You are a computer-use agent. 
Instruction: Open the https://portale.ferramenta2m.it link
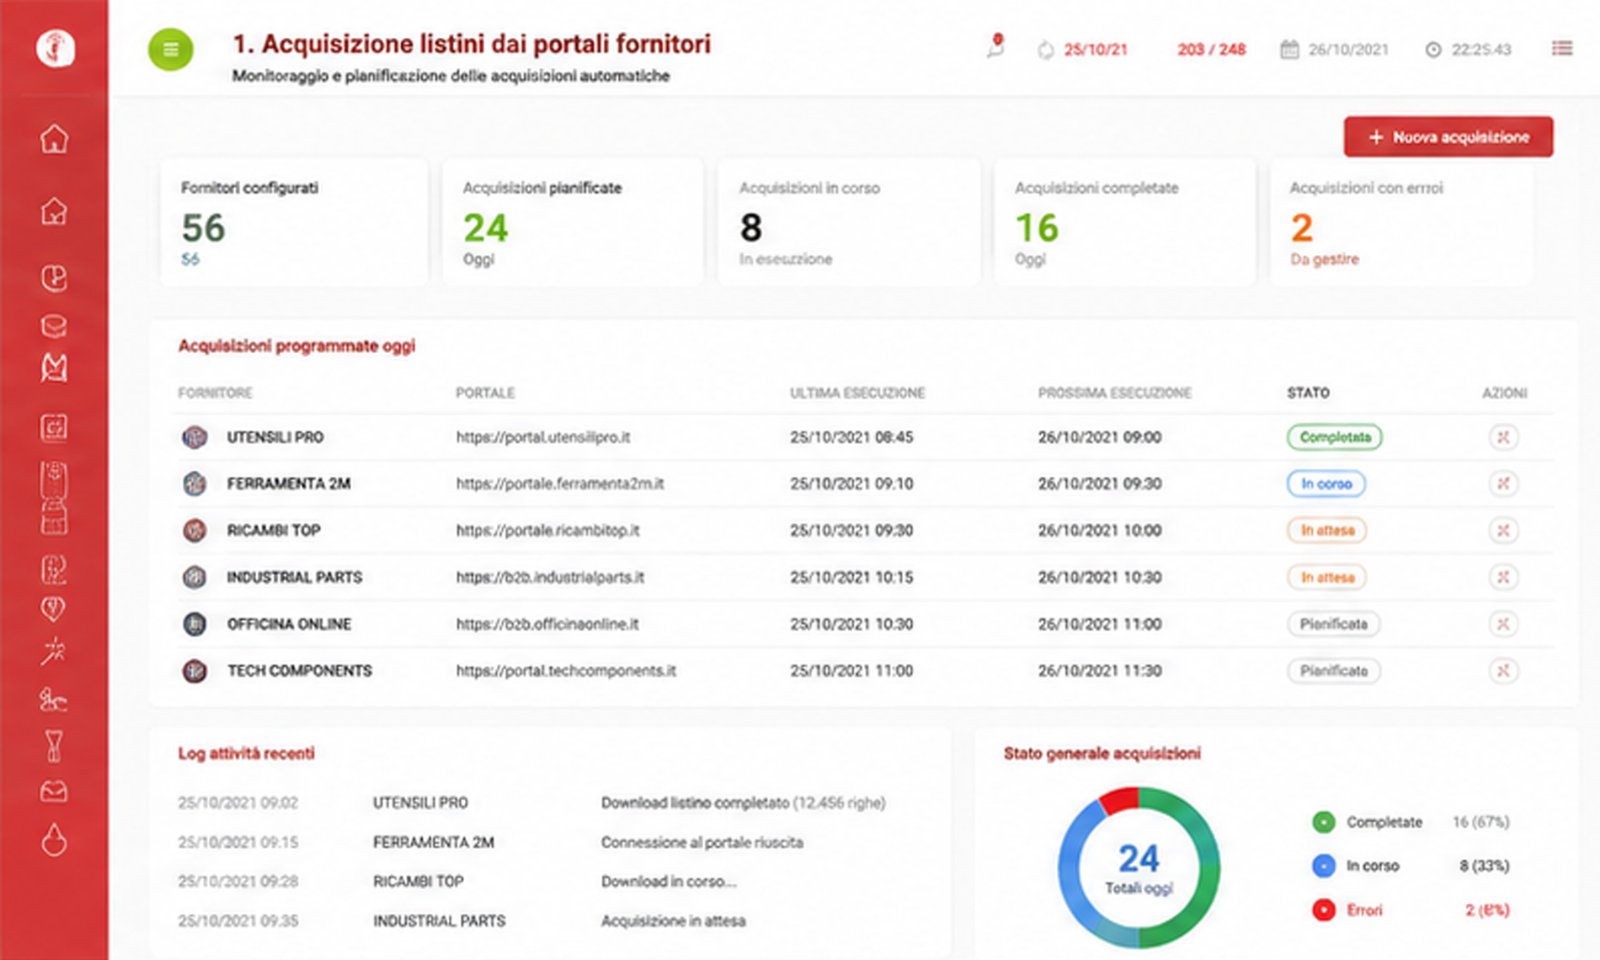(x=560, y=484)
